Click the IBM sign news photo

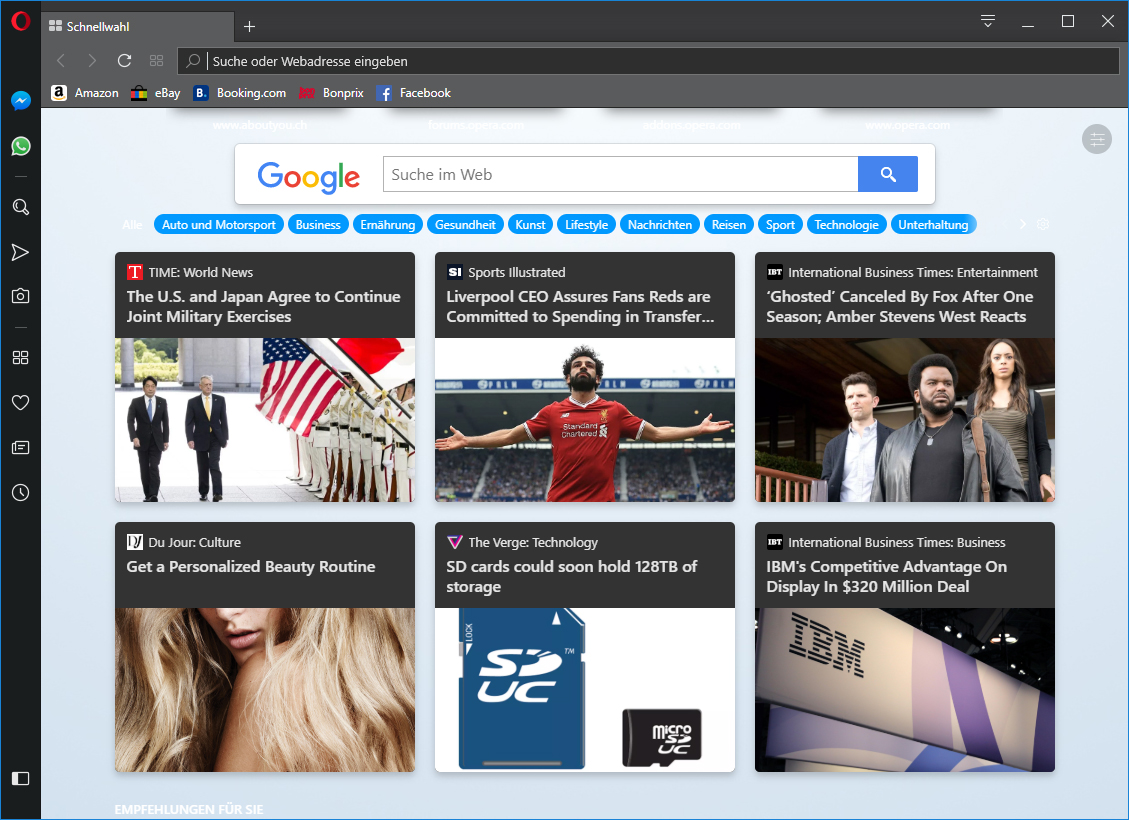pyautogui.click(x=904, y=690)
